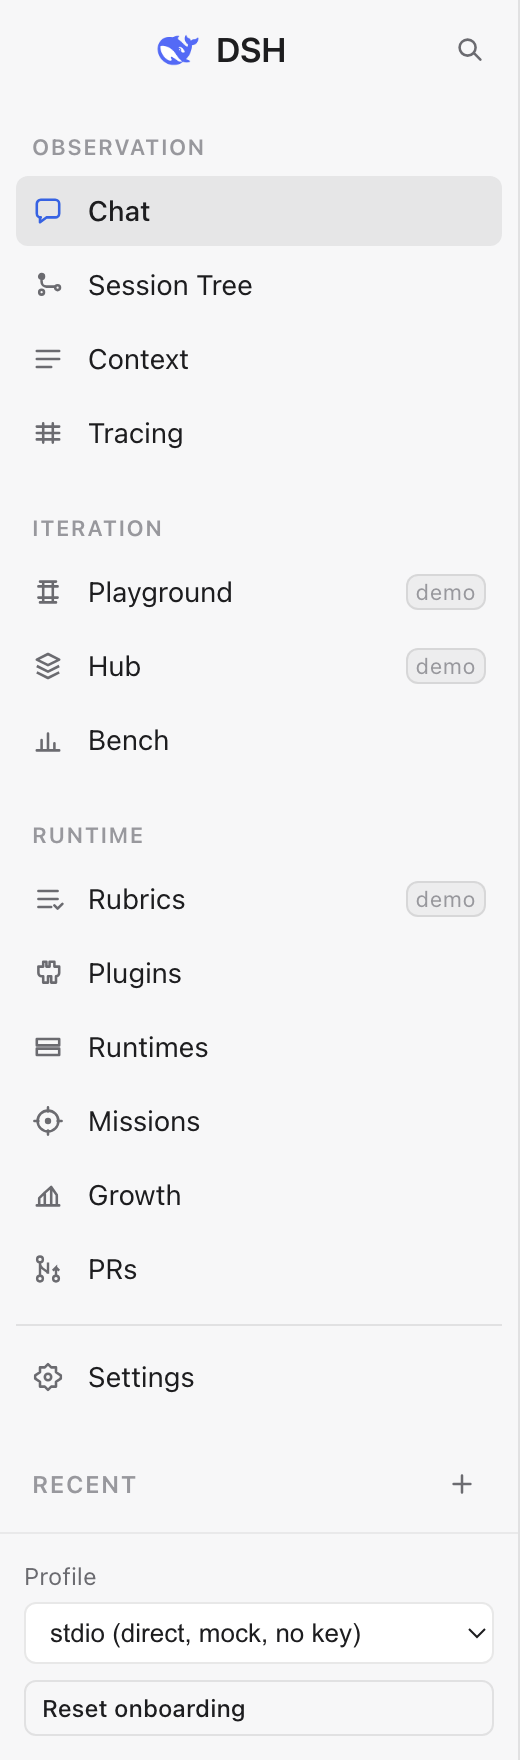Open the Context menu item
Screen dimensions: 520x1760
(259, 359)
